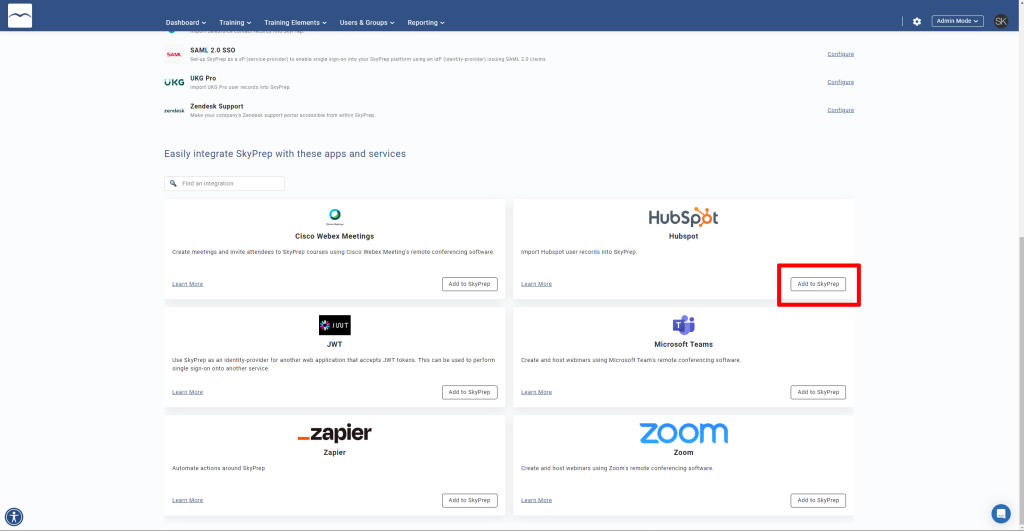The width and height of the screenshot is (1024, 531).
Task: Click the JWT logo
Action: [334, 325]
